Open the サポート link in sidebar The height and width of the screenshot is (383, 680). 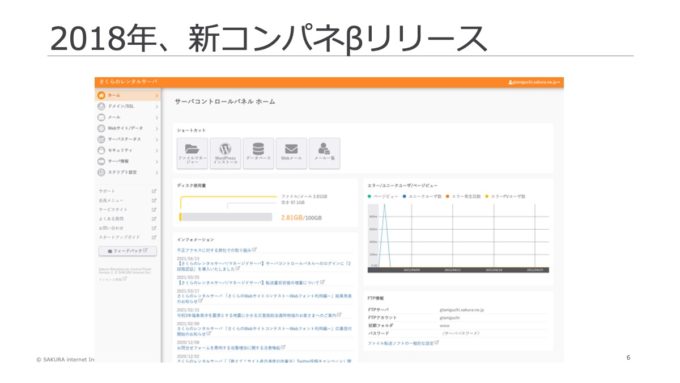point(107,191)
